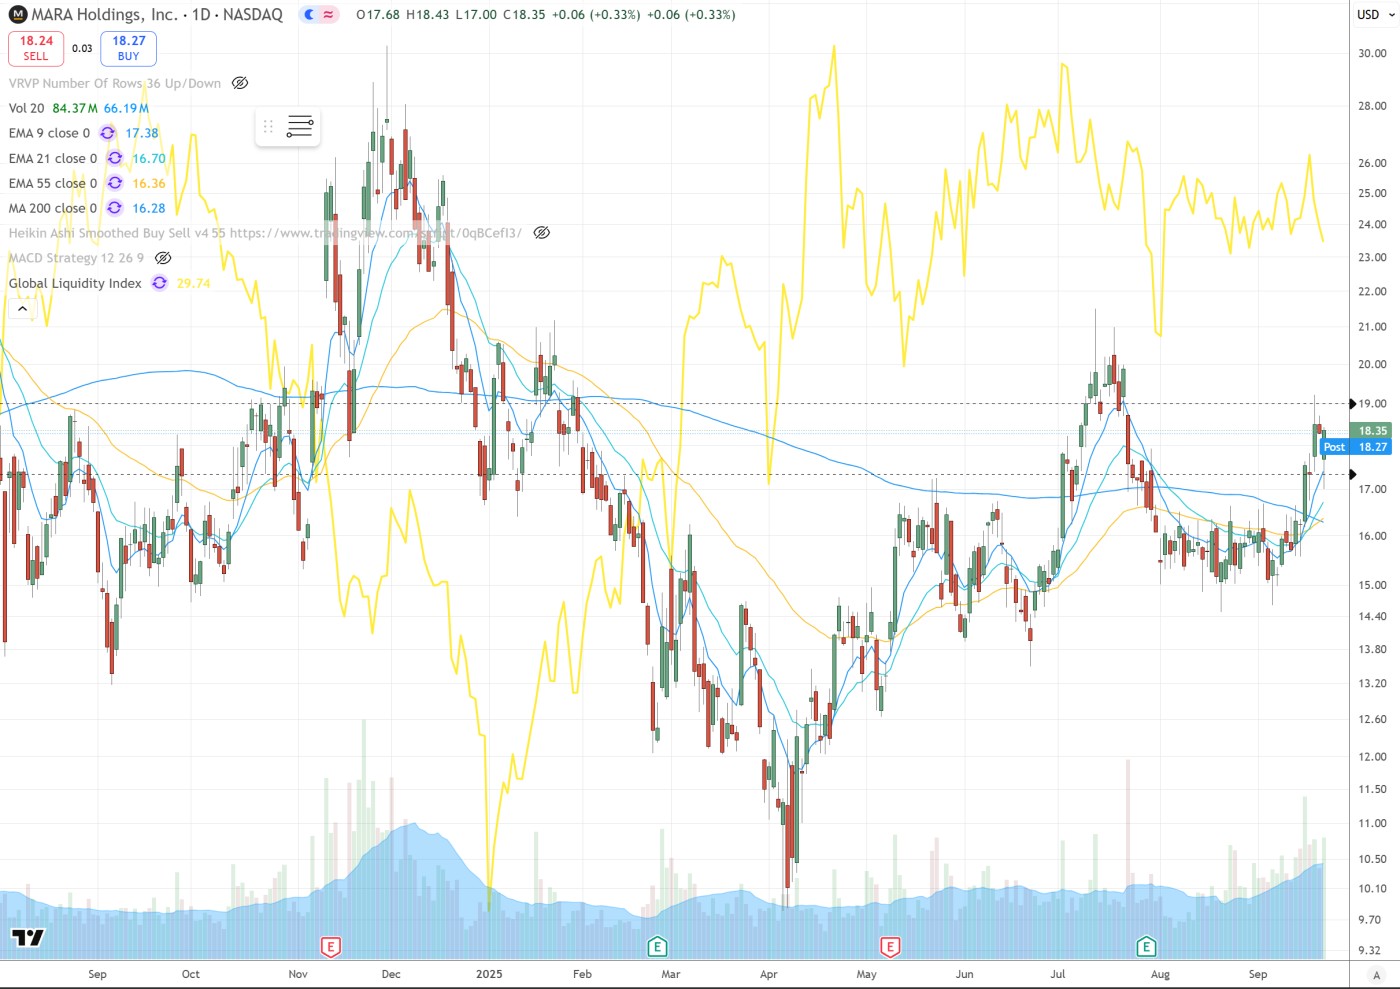Click the Global Liquidity Index refresh icon

pos(159,283)
